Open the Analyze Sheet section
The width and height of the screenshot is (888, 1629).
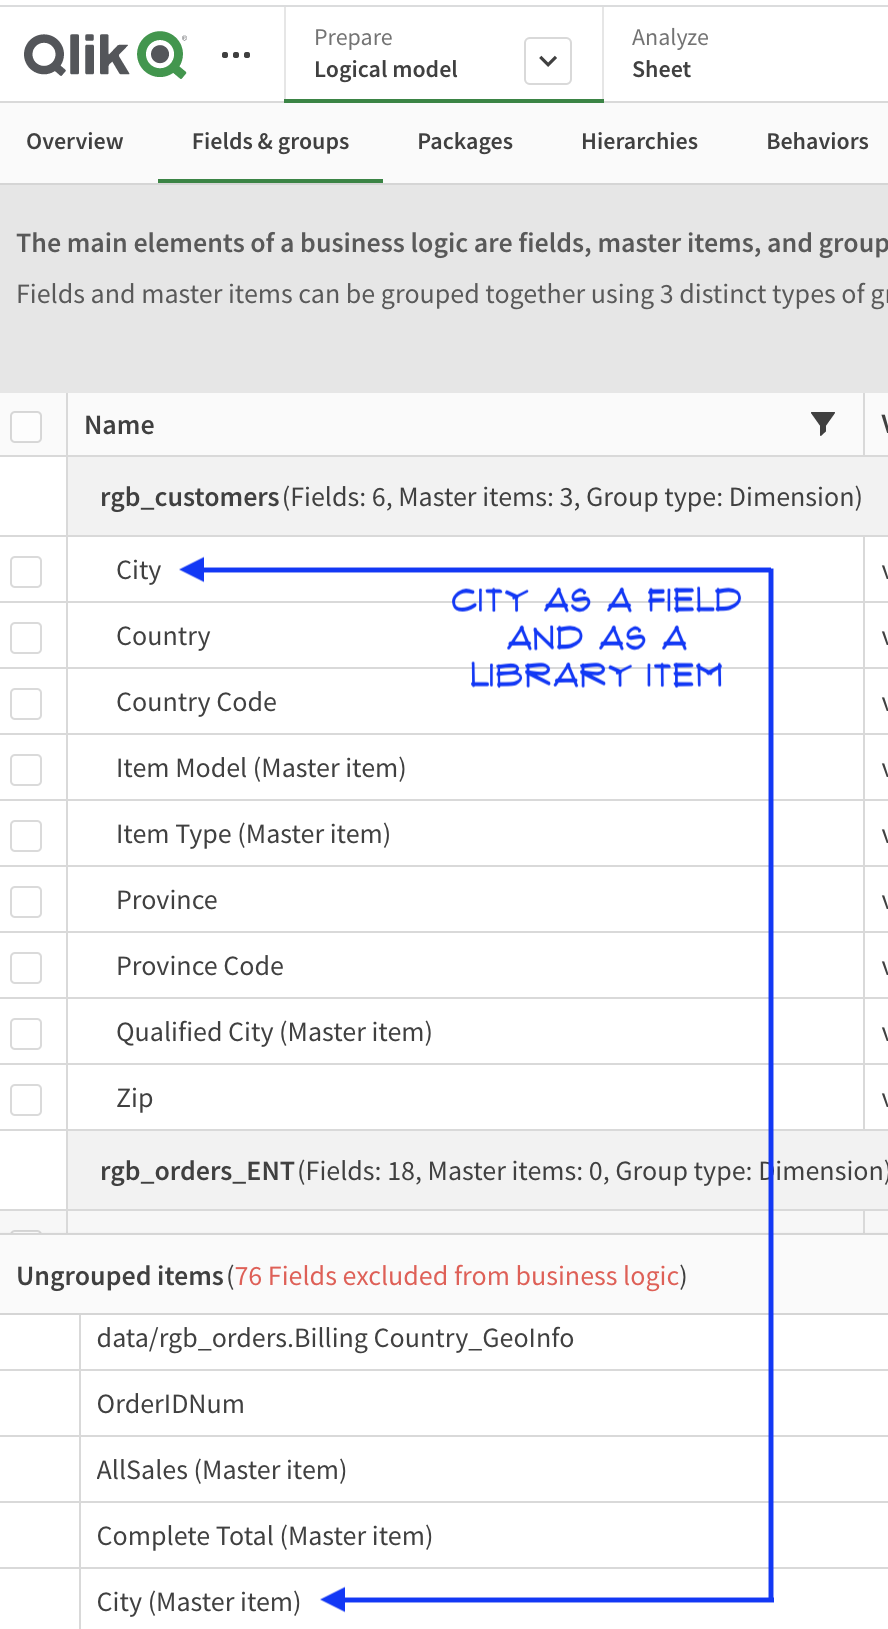670,54
